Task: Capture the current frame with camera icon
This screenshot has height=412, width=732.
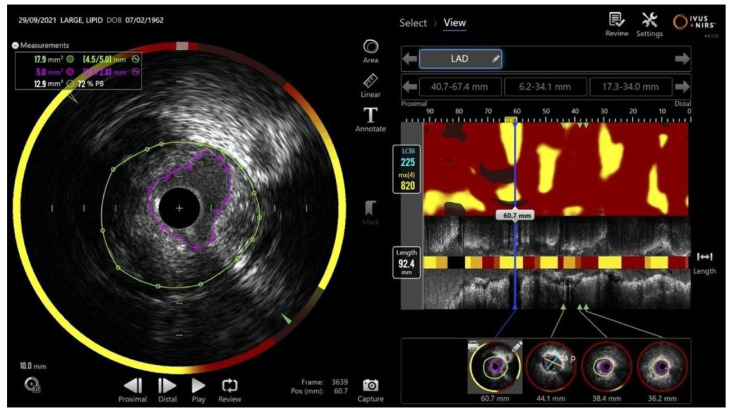Action: 371,390
